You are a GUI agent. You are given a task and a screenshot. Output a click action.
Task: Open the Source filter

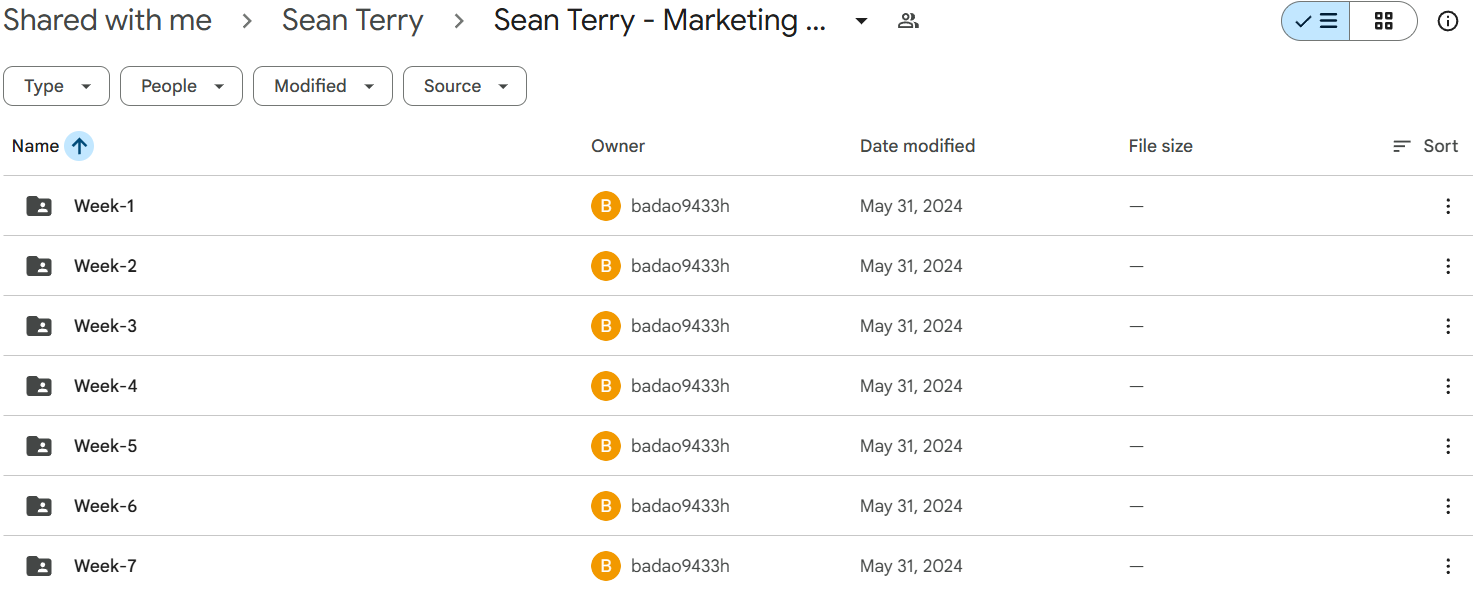coord(464,86)
